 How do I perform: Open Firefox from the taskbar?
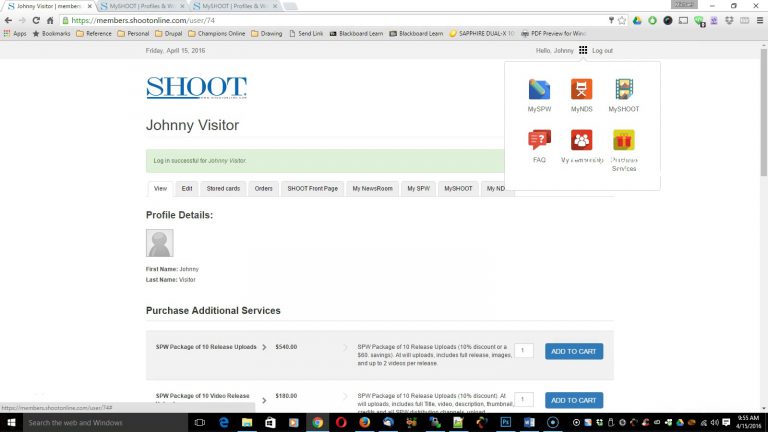pos(365,422)
